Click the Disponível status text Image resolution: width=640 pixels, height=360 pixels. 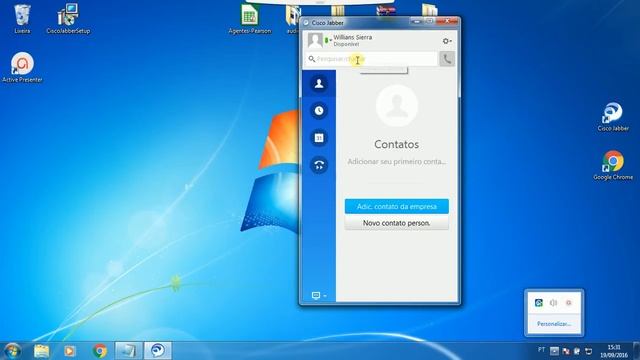346,44
